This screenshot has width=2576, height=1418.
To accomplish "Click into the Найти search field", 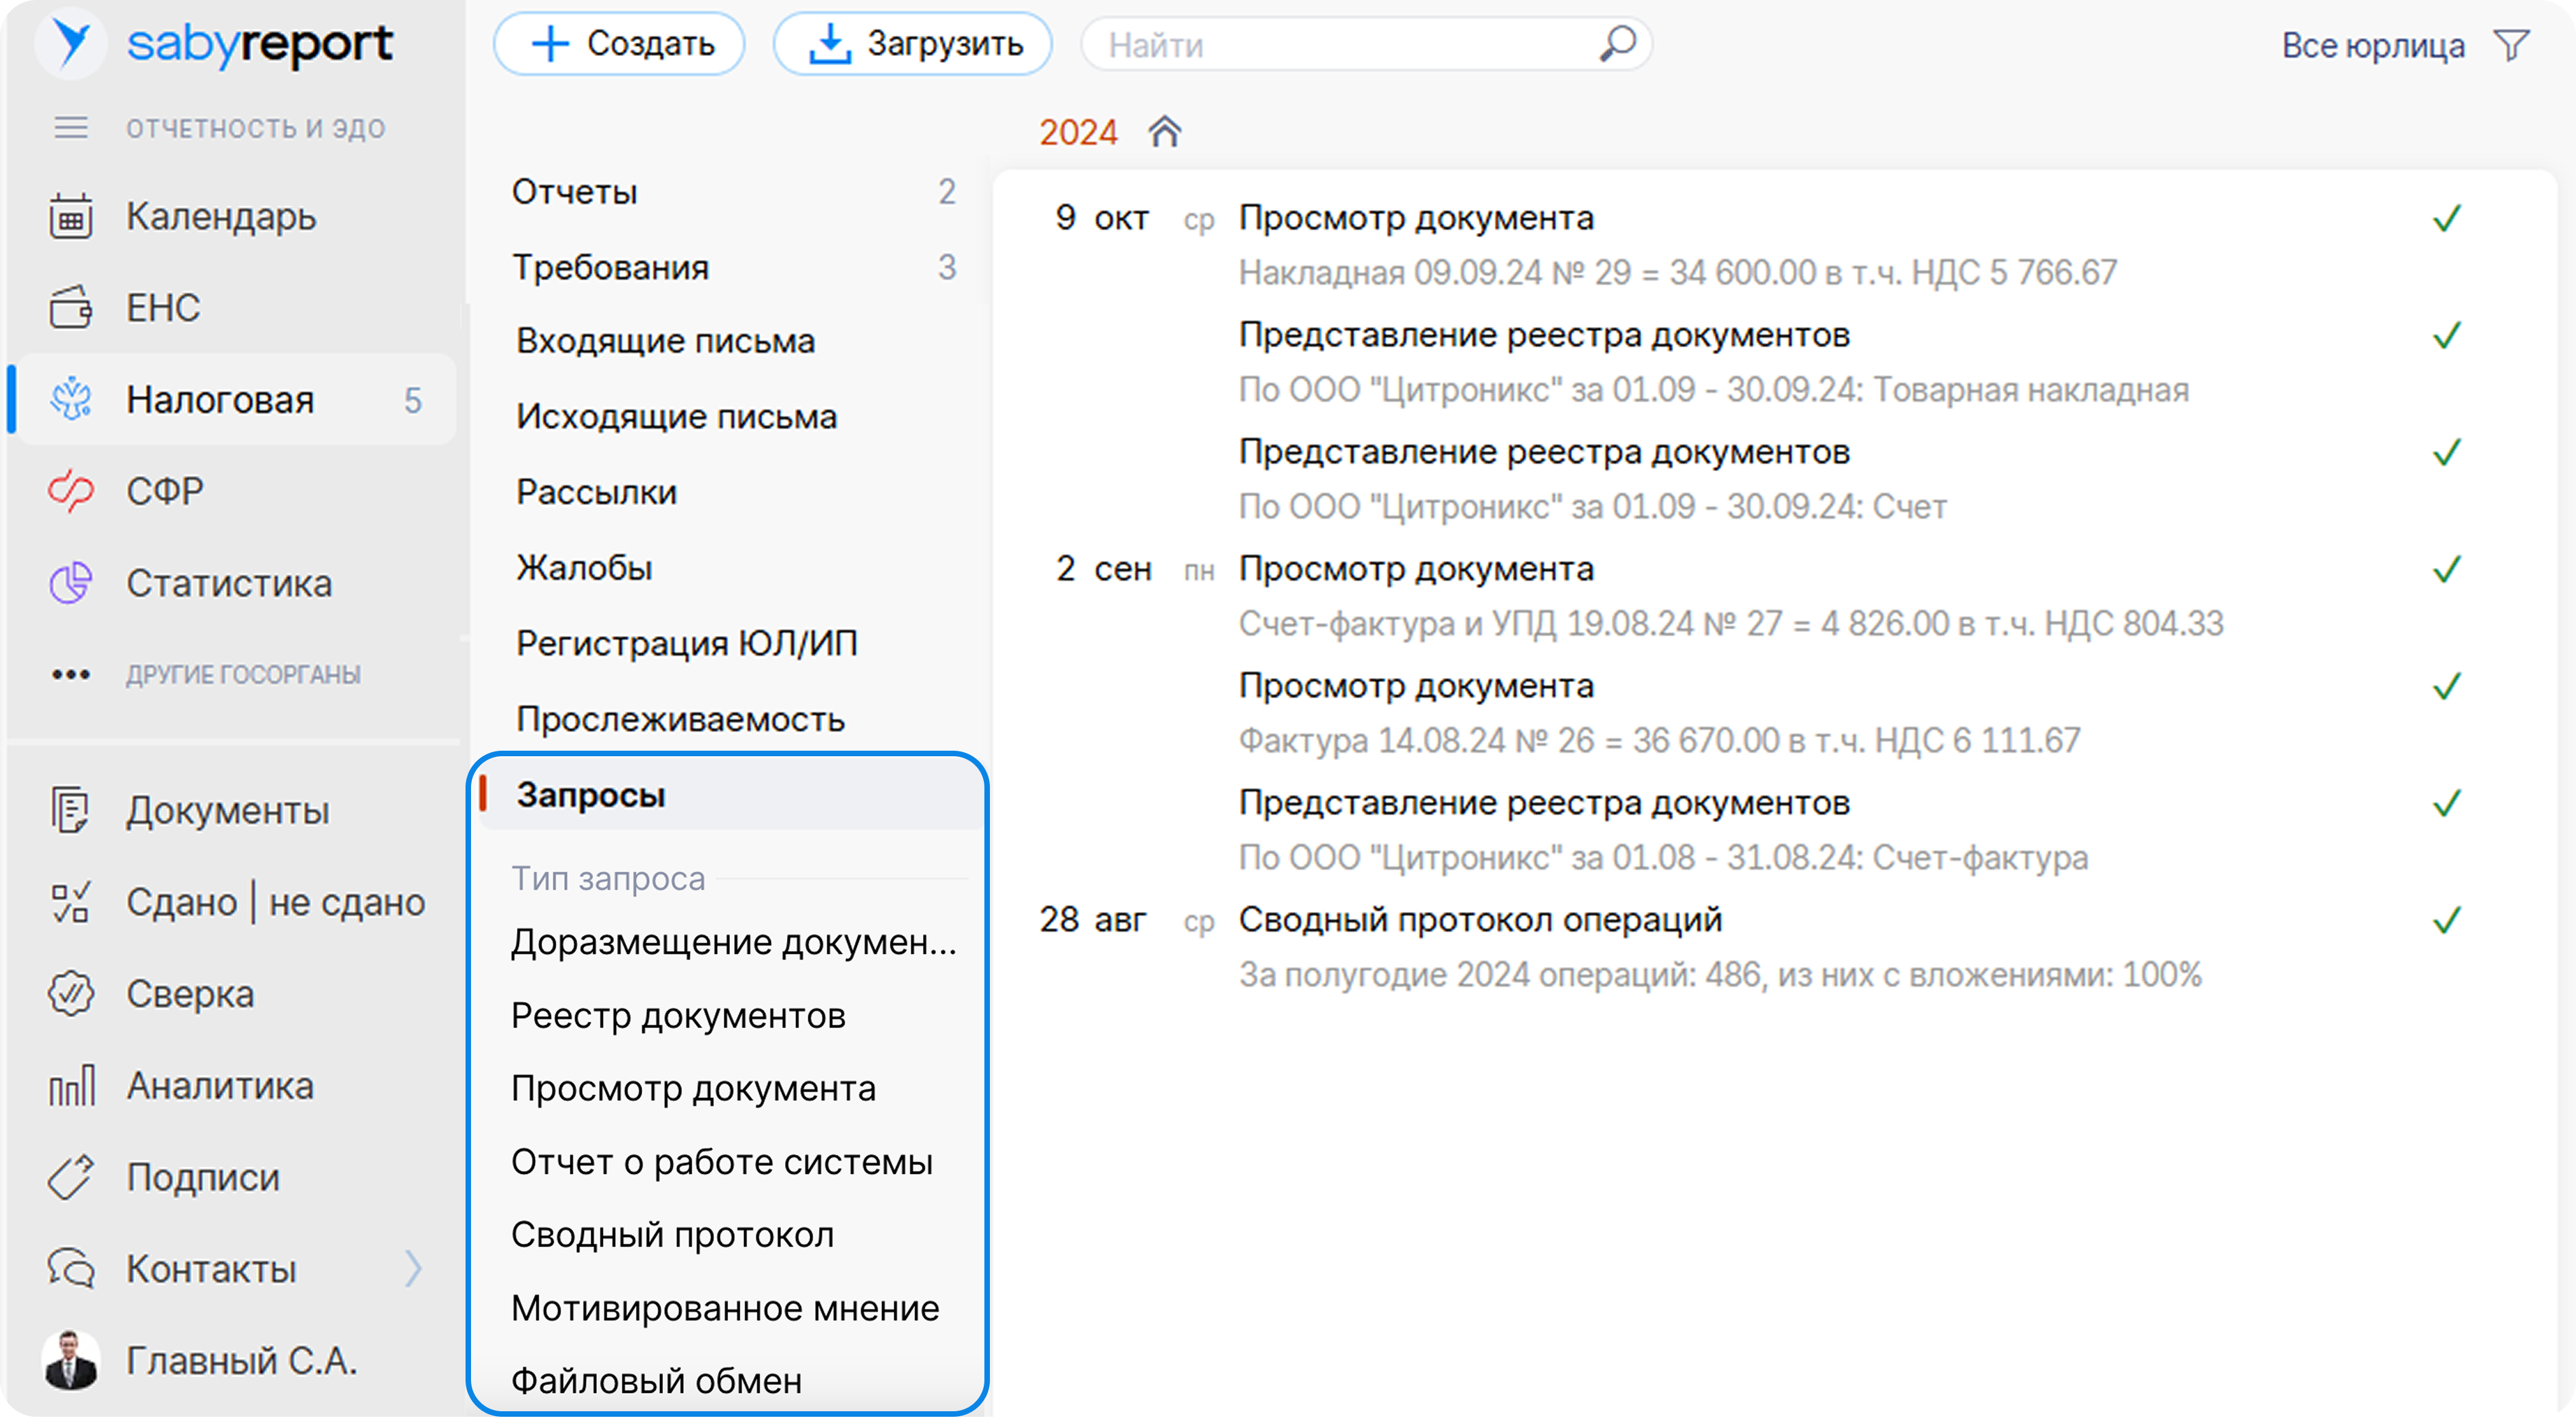I will [1340, 45].
